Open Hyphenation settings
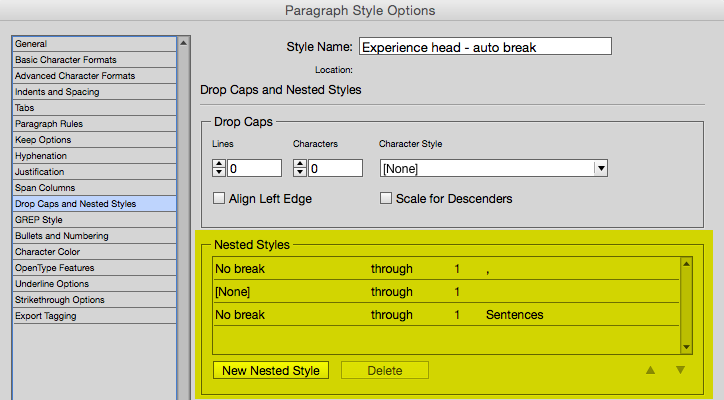724x400 pixels. point(95,156)
